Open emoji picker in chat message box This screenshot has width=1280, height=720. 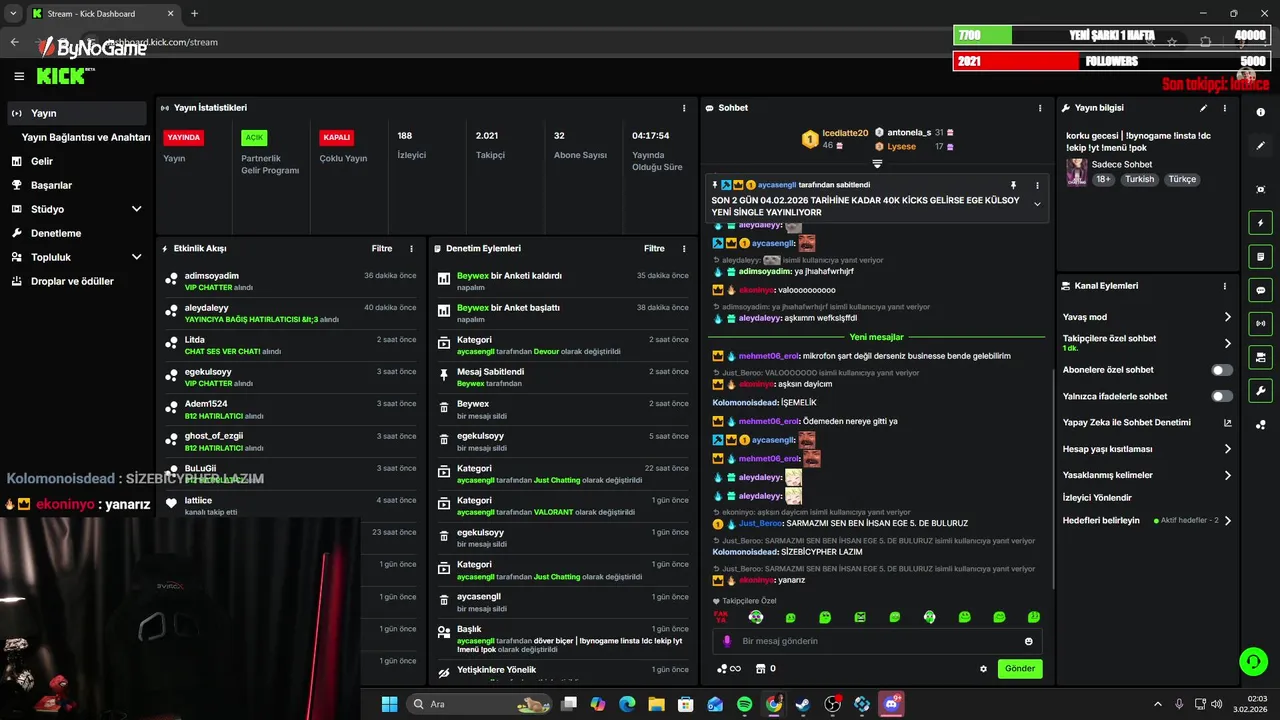(1028, 641)
